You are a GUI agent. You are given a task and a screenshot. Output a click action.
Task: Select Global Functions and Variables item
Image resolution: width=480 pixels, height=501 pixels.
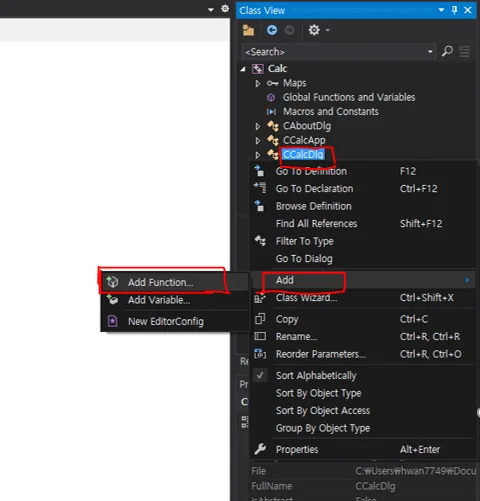(349, 97)
